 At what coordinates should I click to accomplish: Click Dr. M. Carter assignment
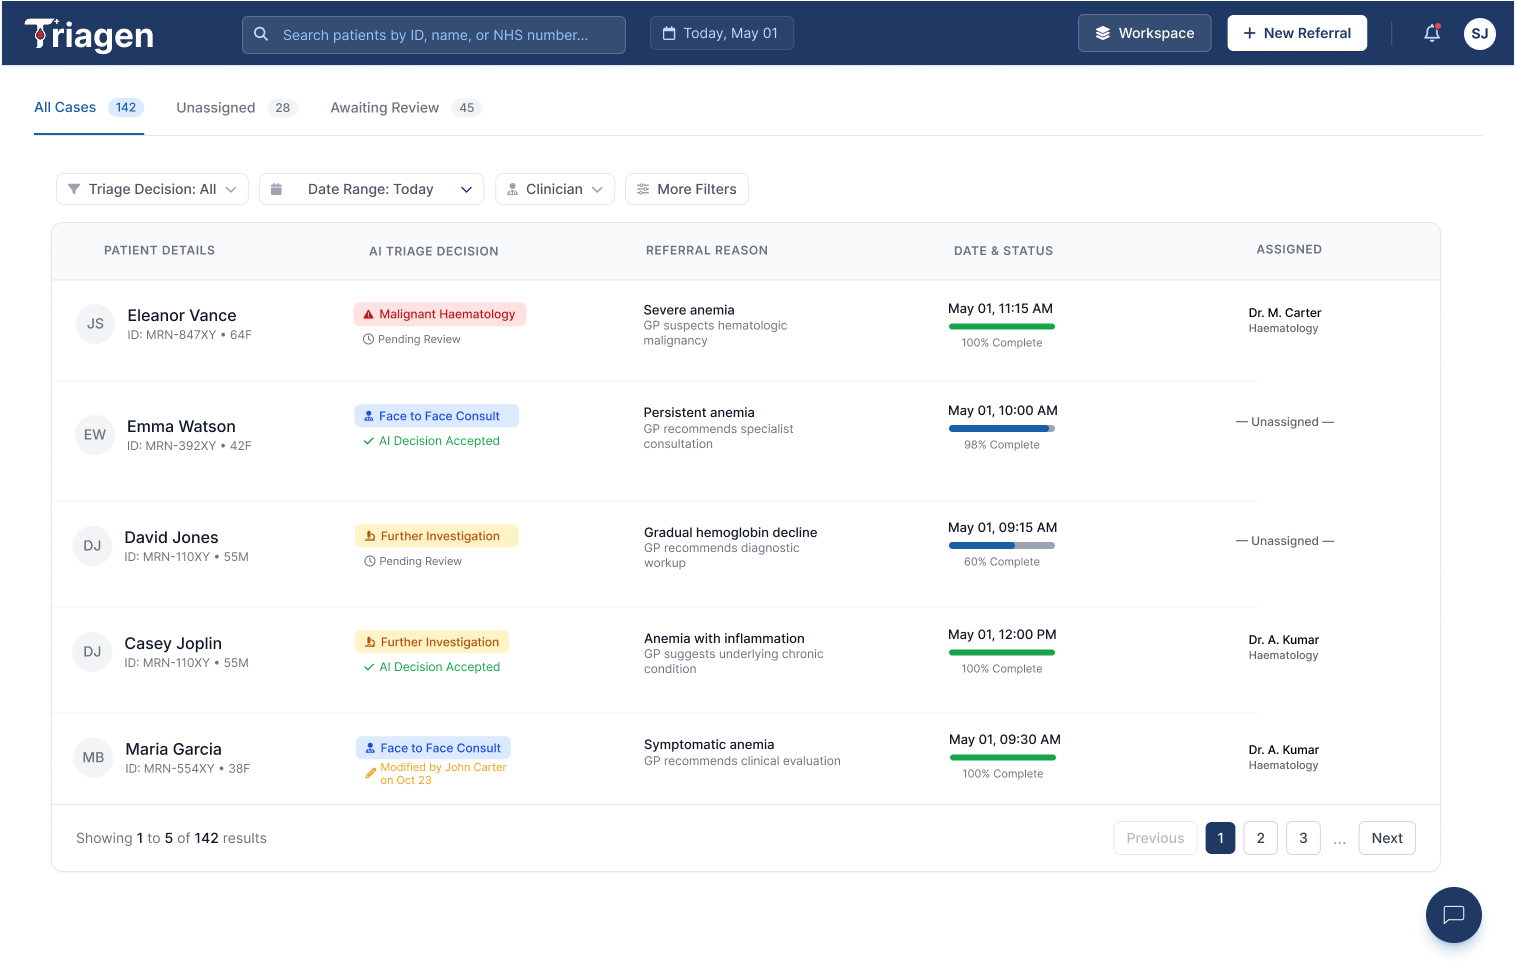pyautogui.click(x=1284, y=320)
